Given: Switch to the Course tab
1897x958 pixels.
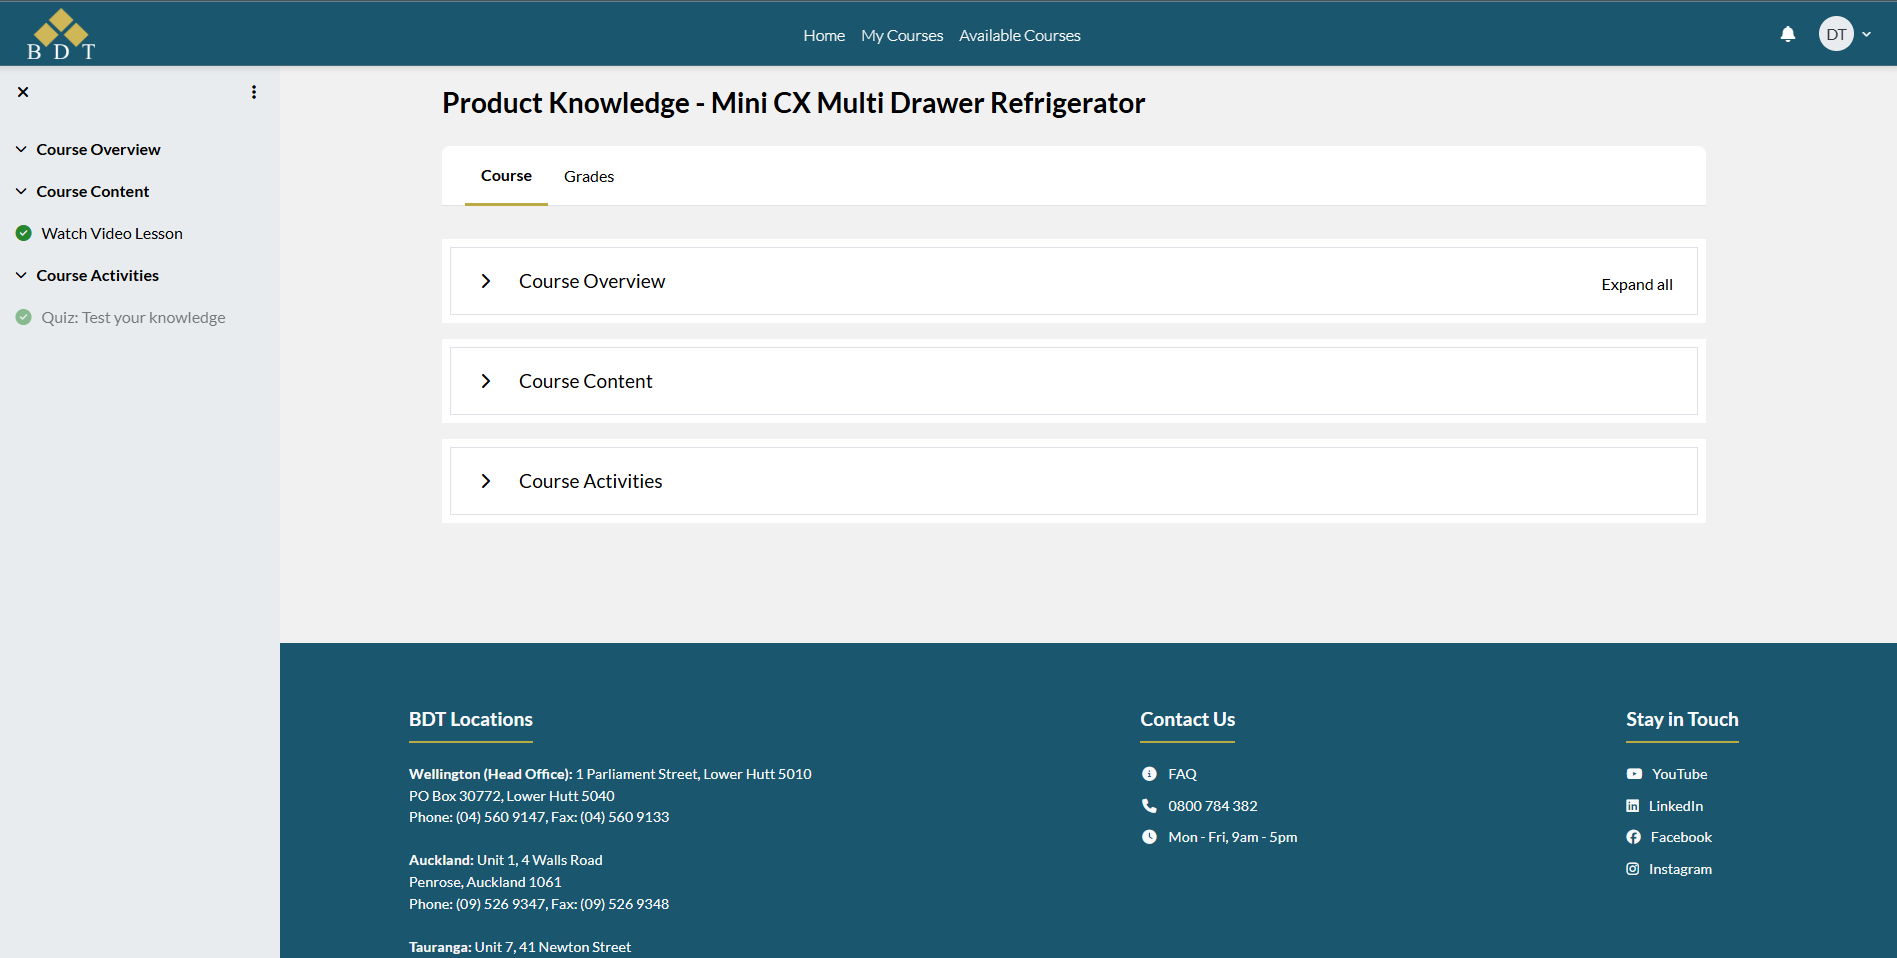Looking at the screenshot, I should [x=506, y=176].
